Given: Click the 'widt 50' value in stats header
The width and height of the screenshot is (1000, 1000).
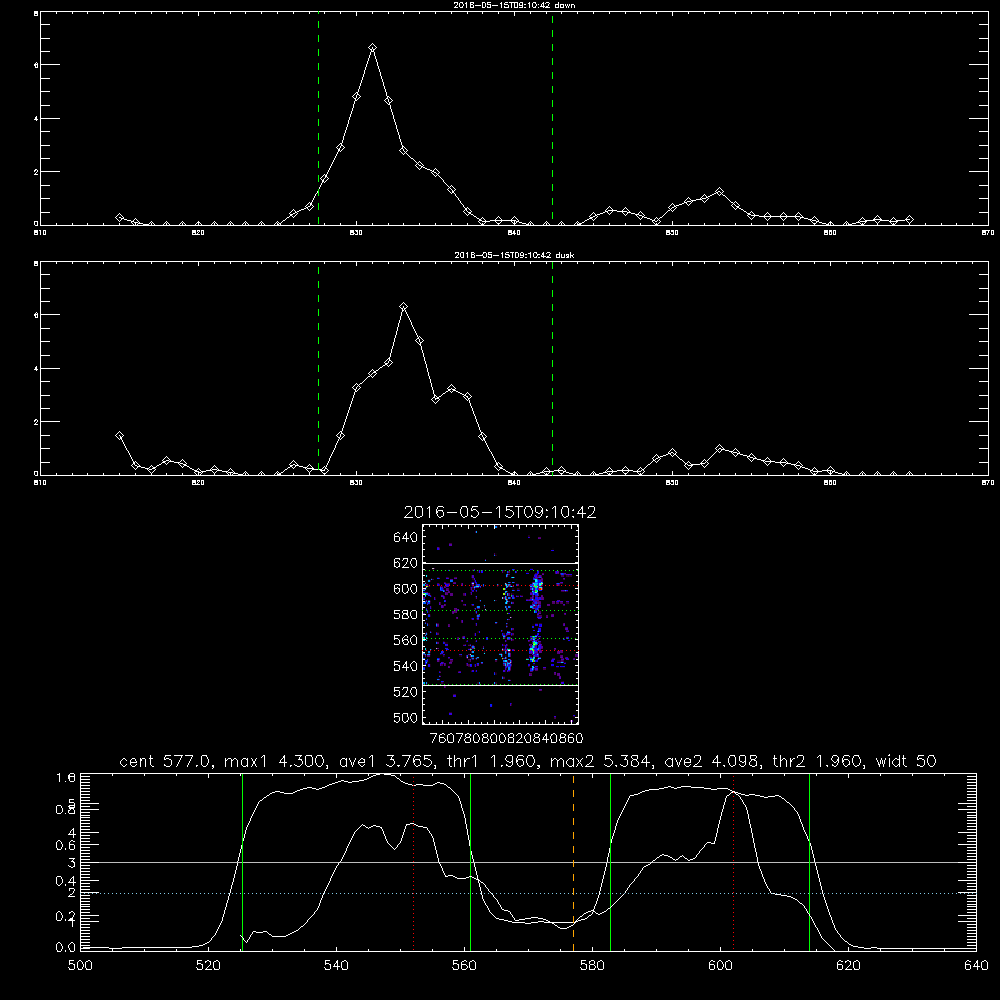Looking at the screenshot, I should click(906, 761).
